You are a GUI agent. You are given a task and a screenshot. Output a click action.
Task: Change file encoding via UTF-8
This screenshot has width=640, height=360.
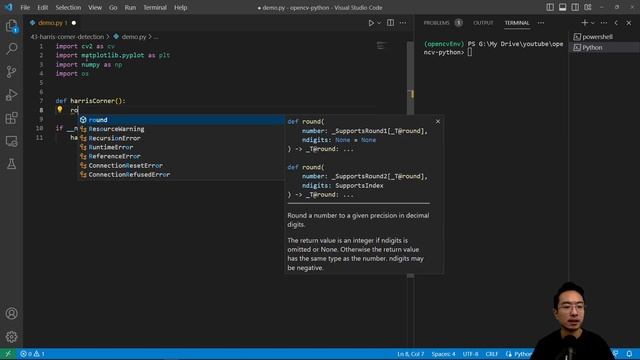click(x=470, y=354)
